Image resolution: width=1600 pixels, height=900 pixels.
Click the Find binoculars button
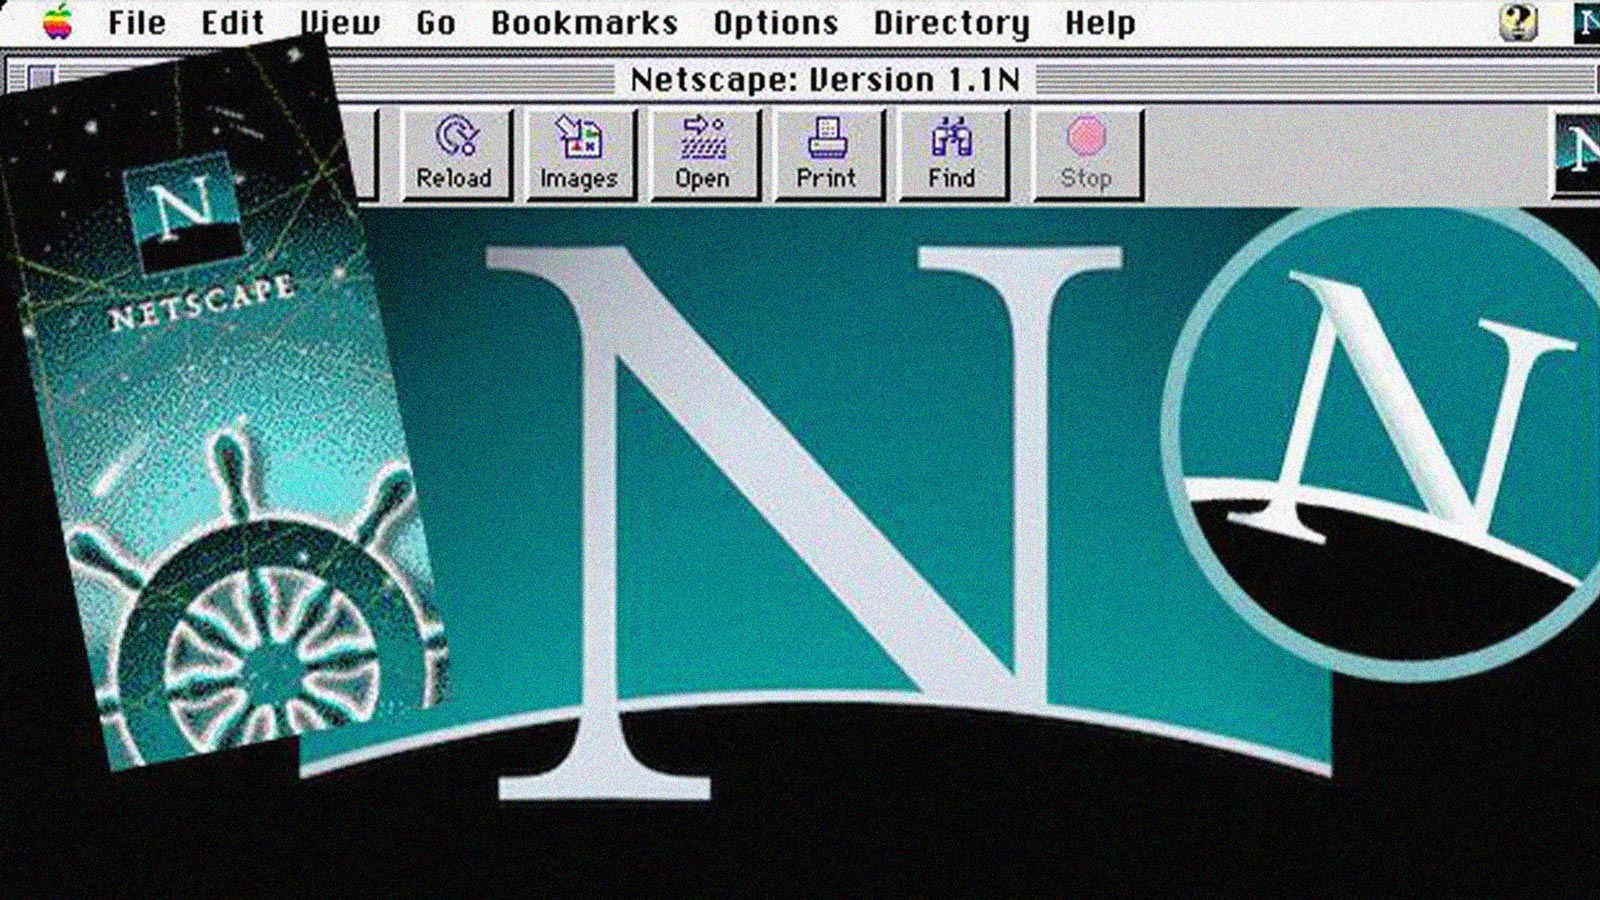click(x=952, y=154)
